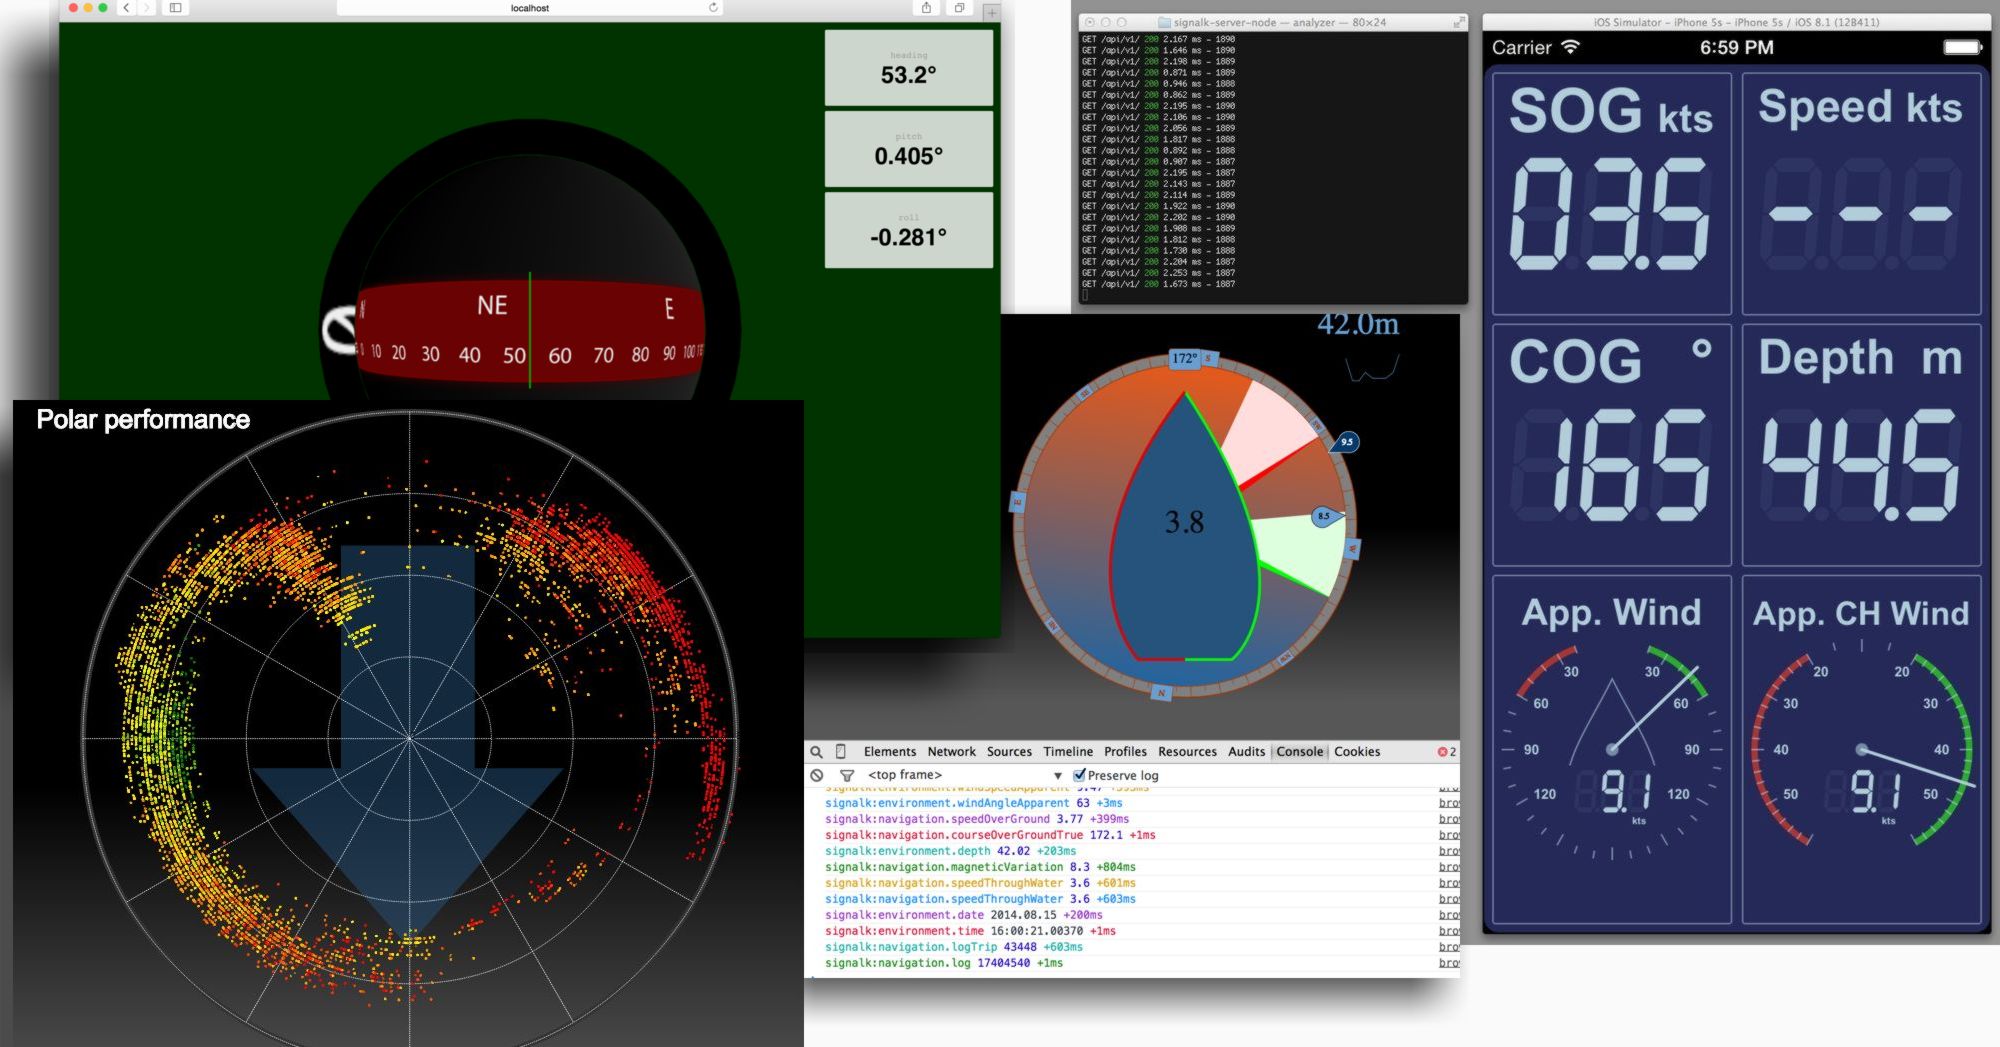Click the 3.8 speed value in boat shape
2000x1047 pixels.
pyautogui.click(x=1184, y=522)
